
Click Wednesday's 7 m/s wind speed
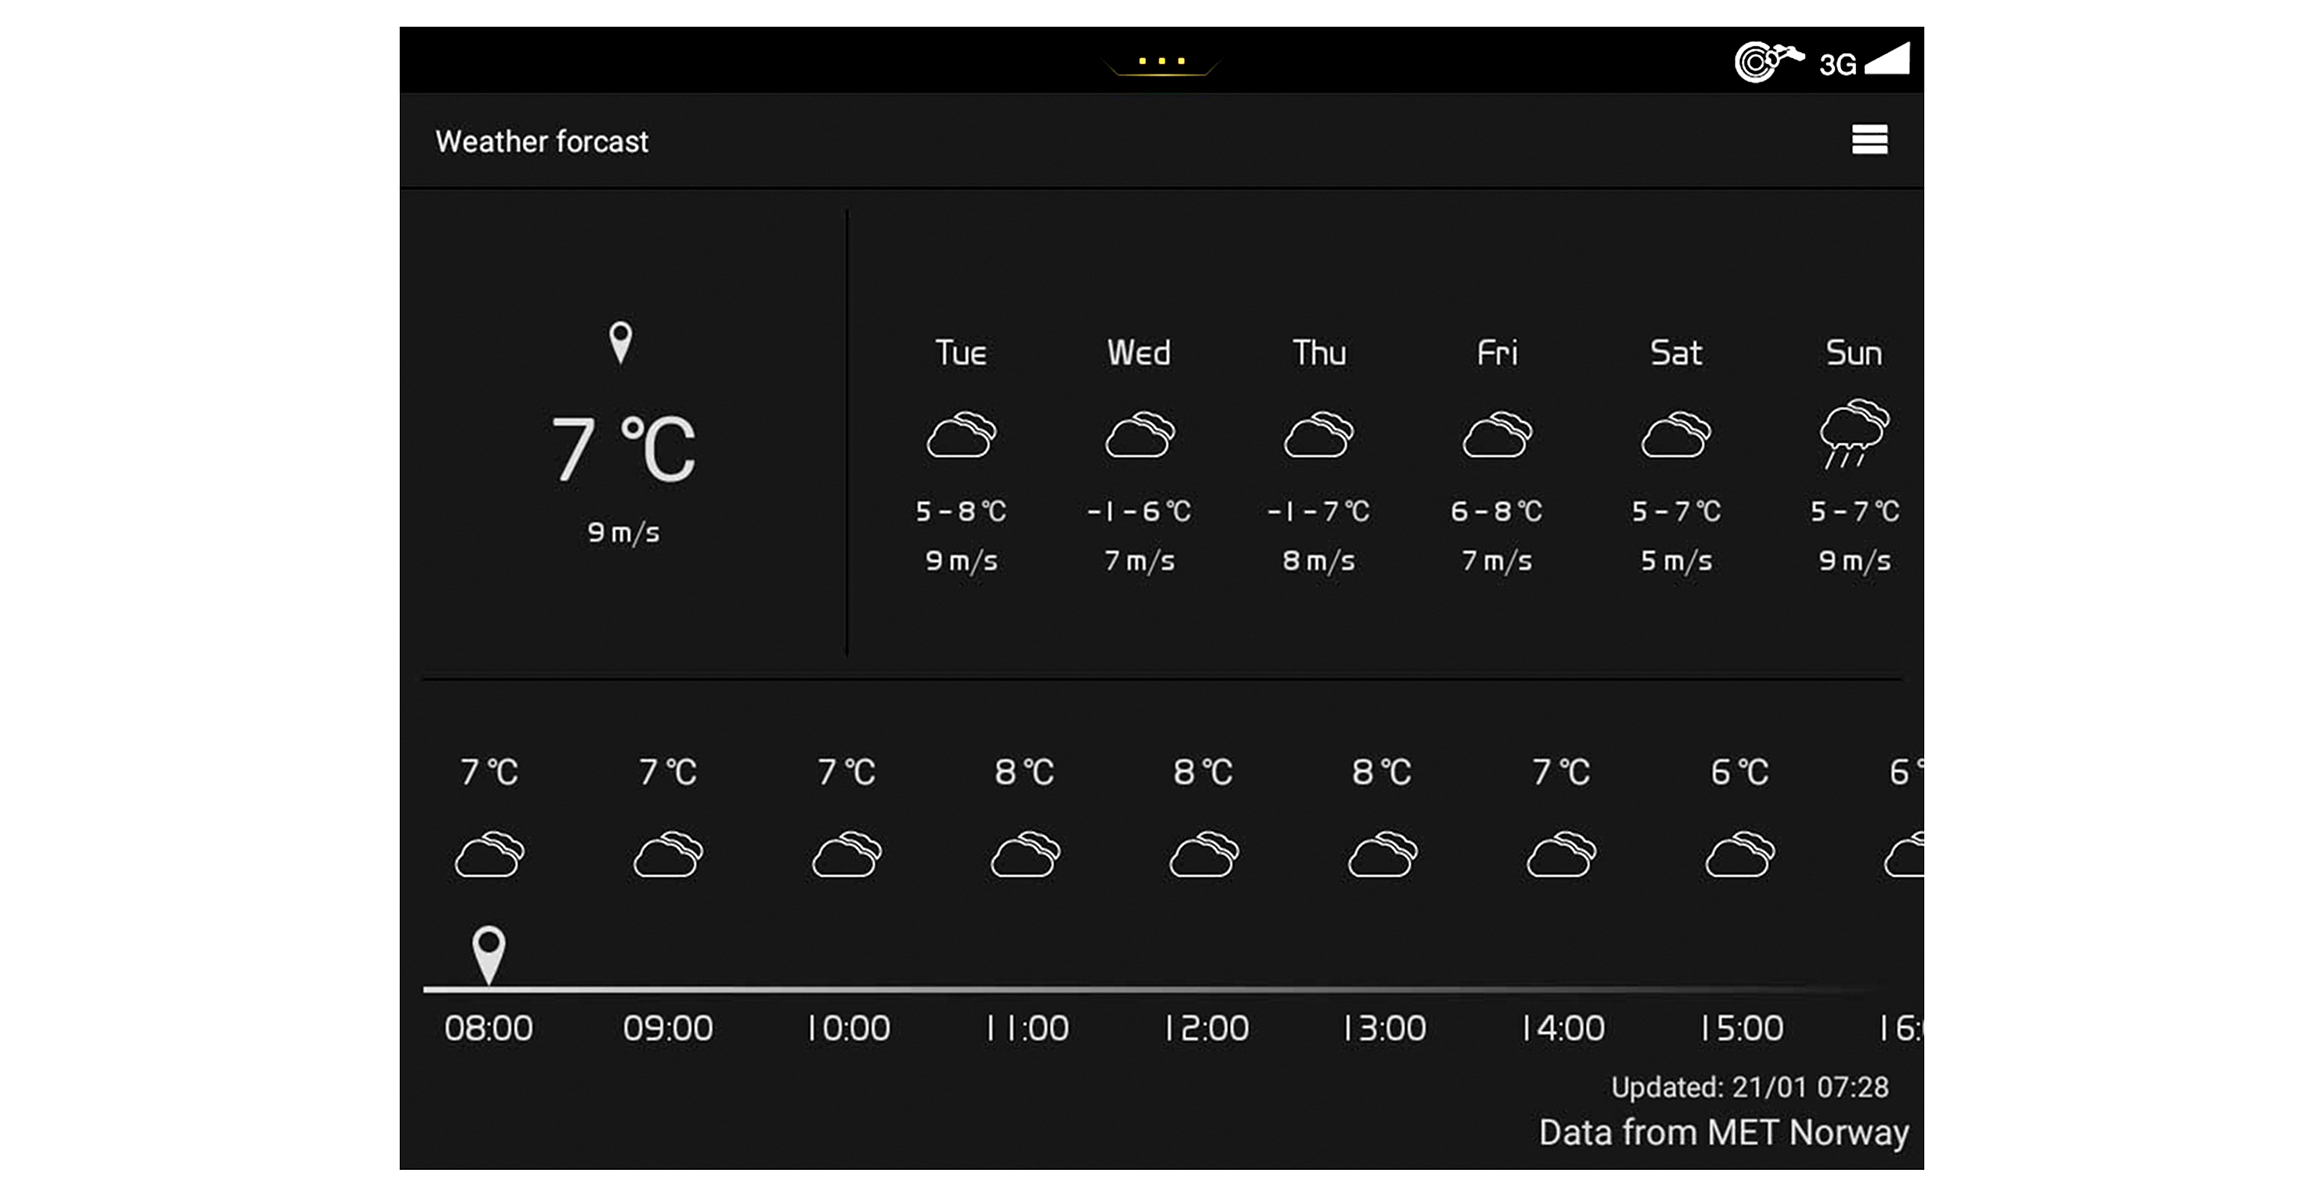click(1139, 561)
